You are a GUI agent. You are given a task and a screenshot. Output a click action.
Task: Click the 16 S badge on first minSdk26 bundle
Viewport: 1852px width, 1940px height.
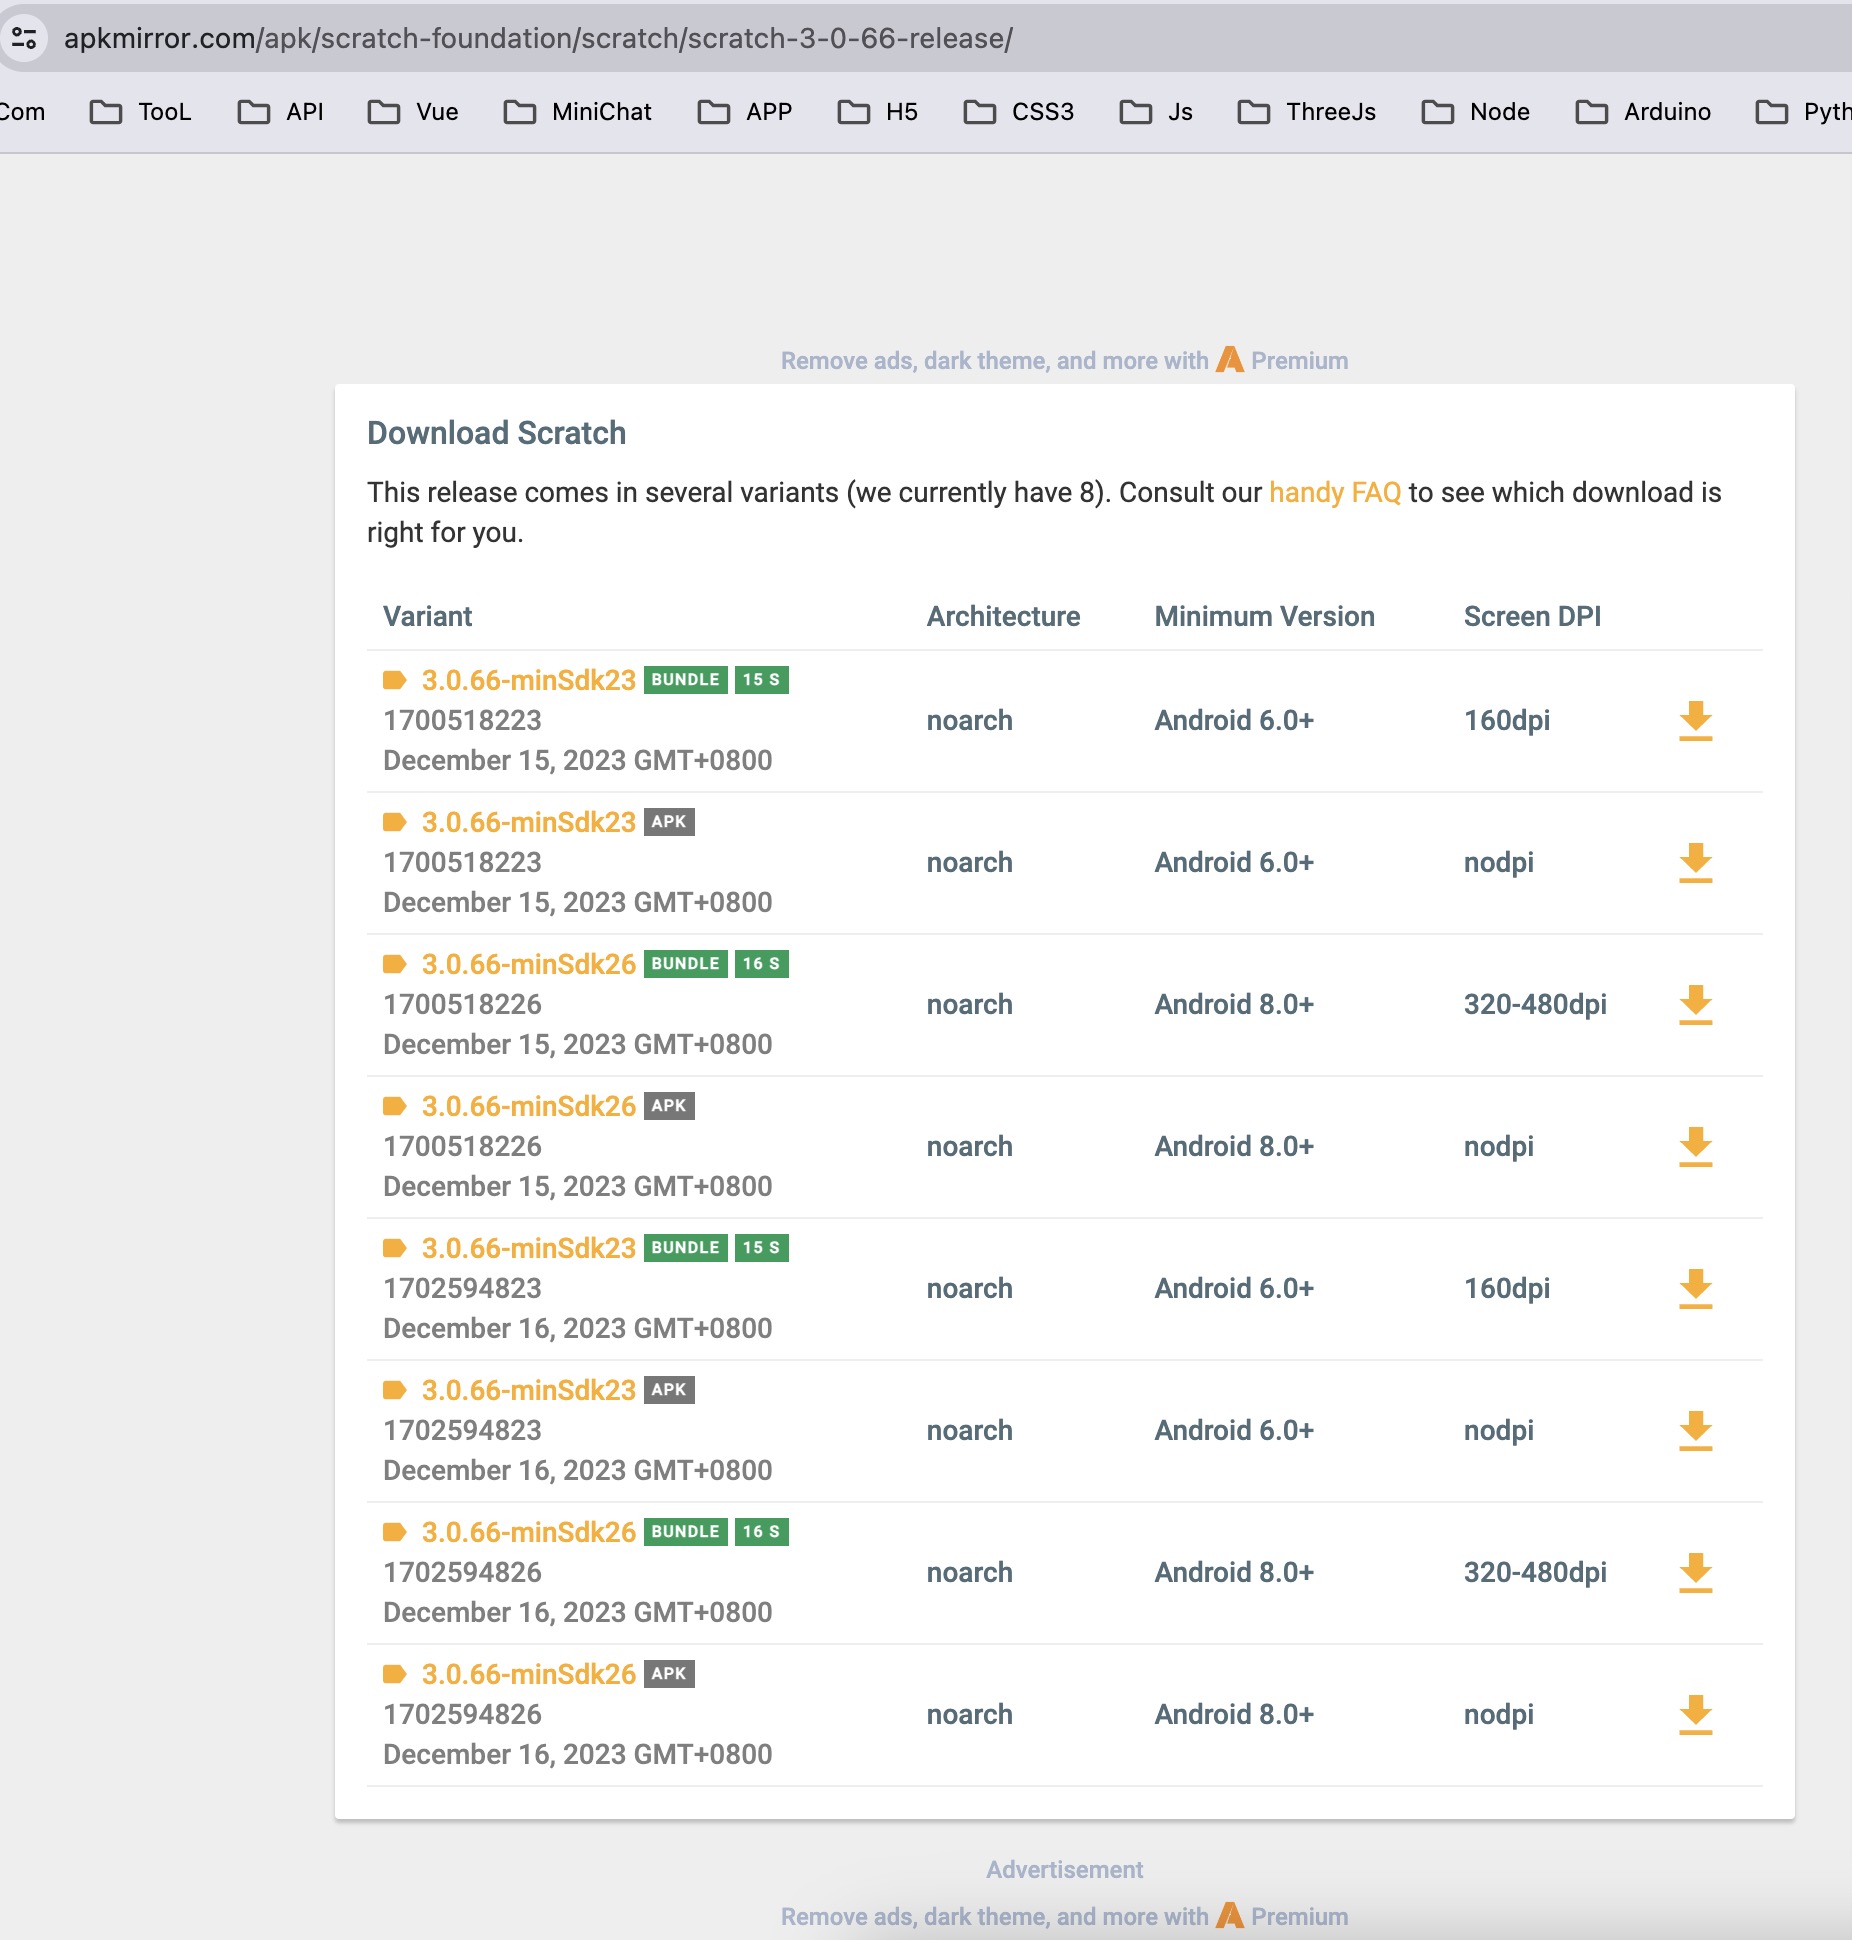pos(761,964)
